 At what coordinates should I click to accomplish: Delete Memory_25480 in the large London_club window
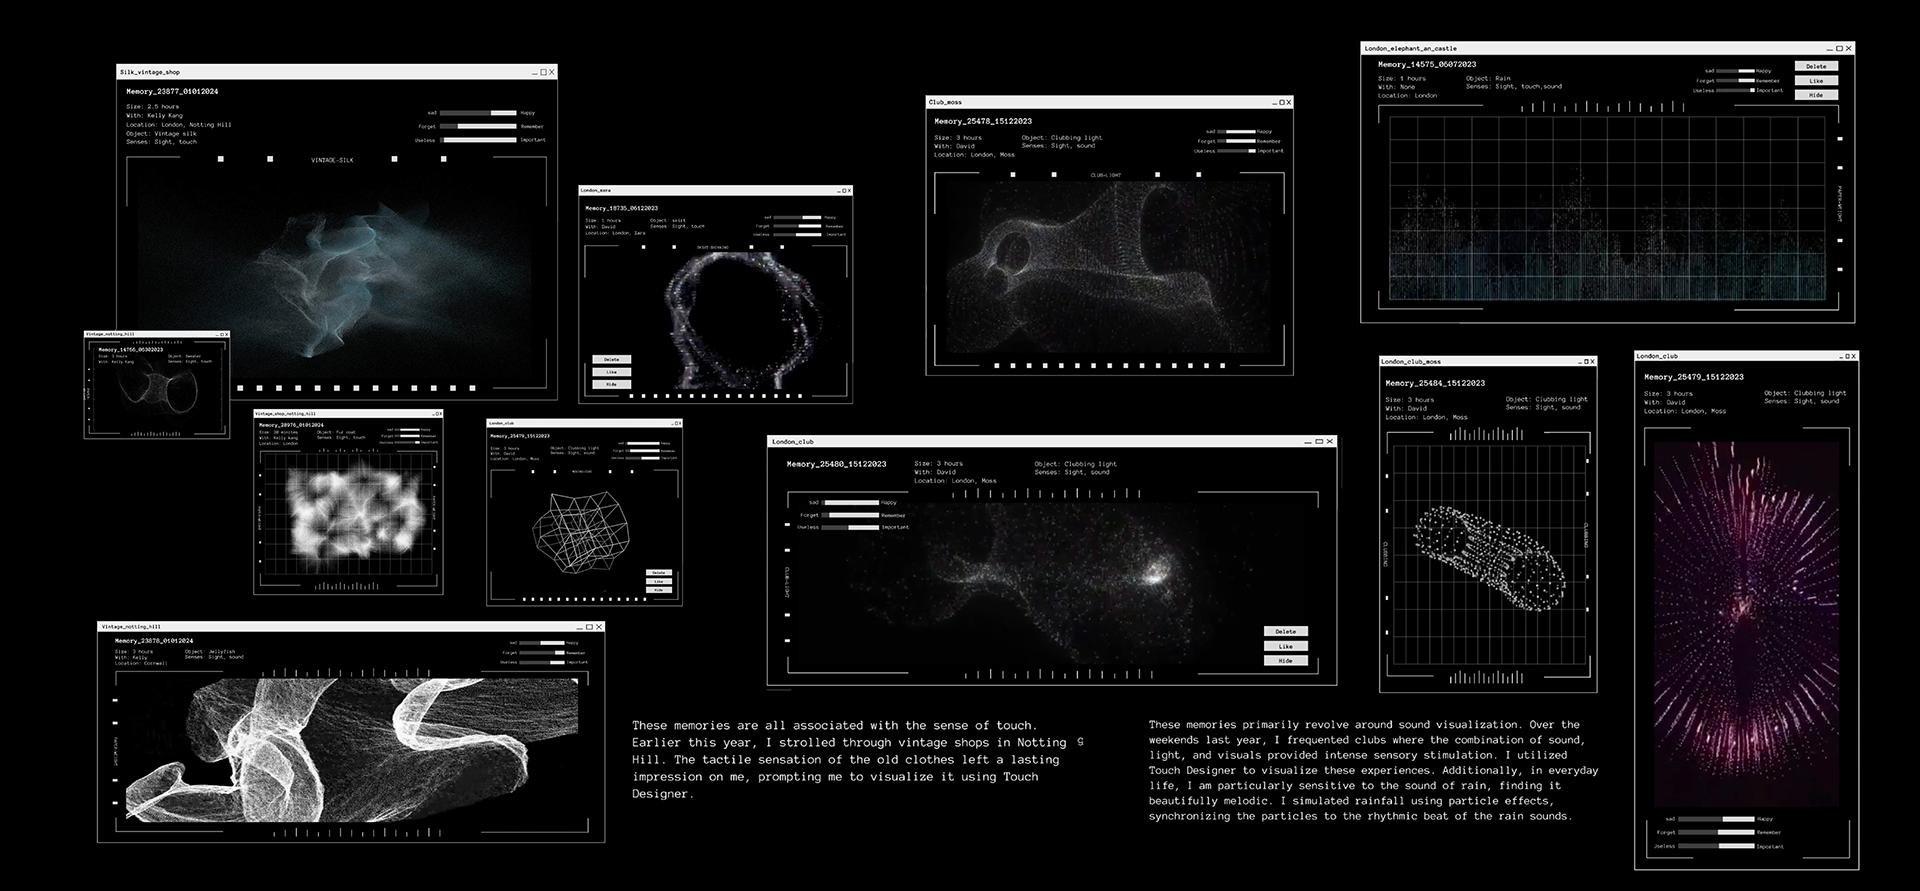(x=1286, y=631)
